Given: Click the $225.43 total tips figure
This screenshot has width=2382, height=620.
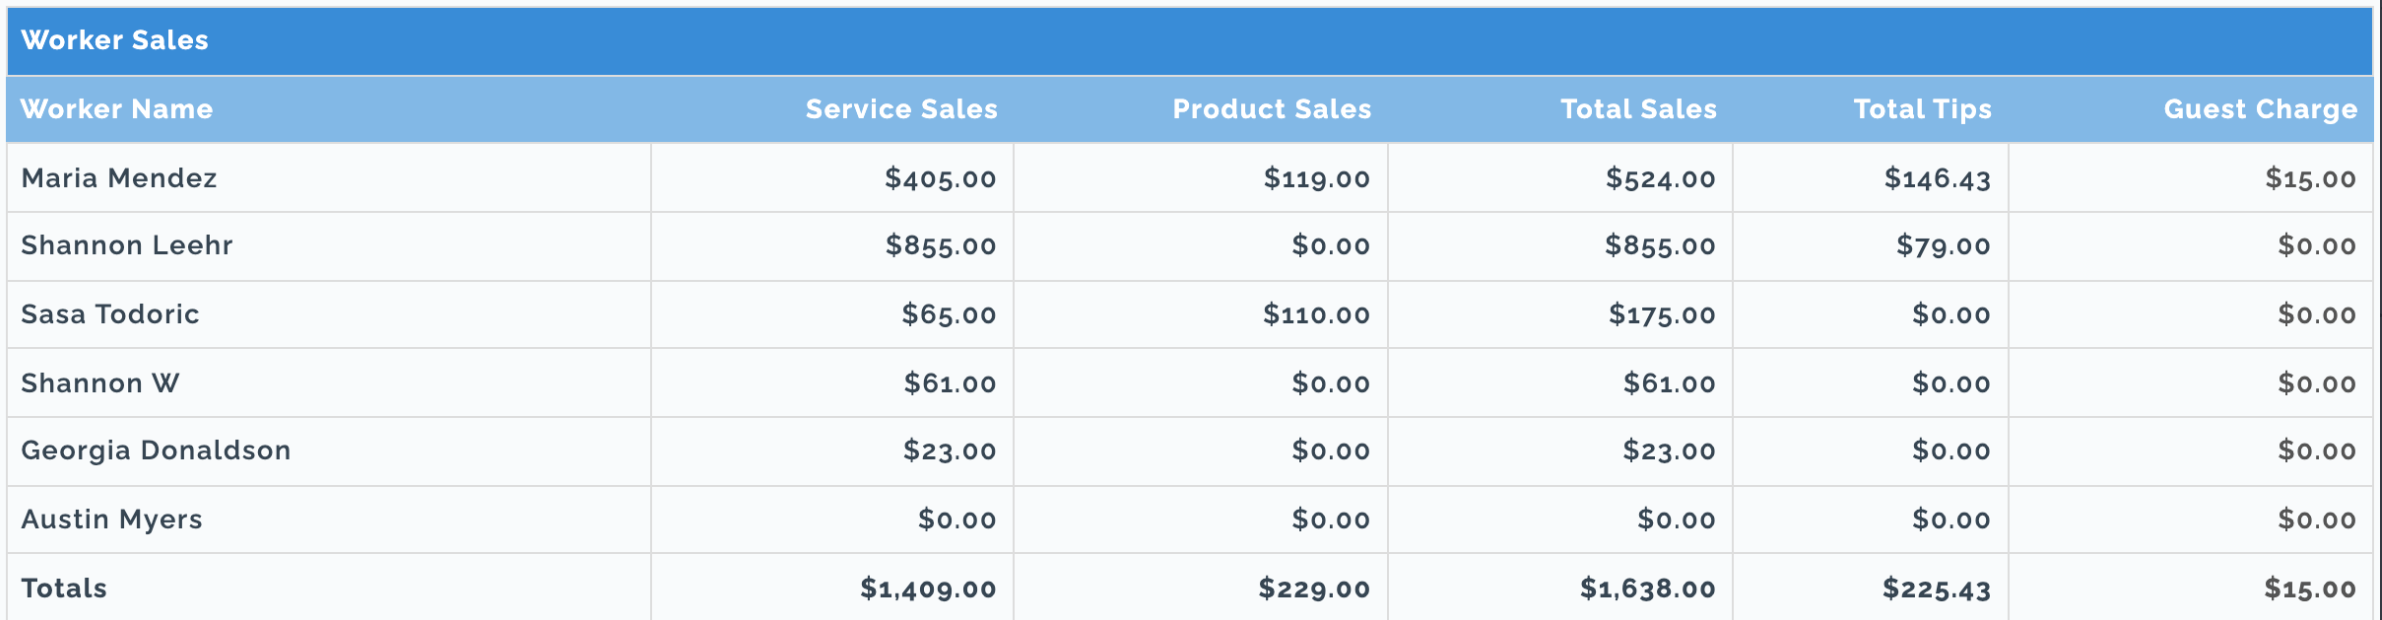Looking at the screenshot, I should [1936, 589].
